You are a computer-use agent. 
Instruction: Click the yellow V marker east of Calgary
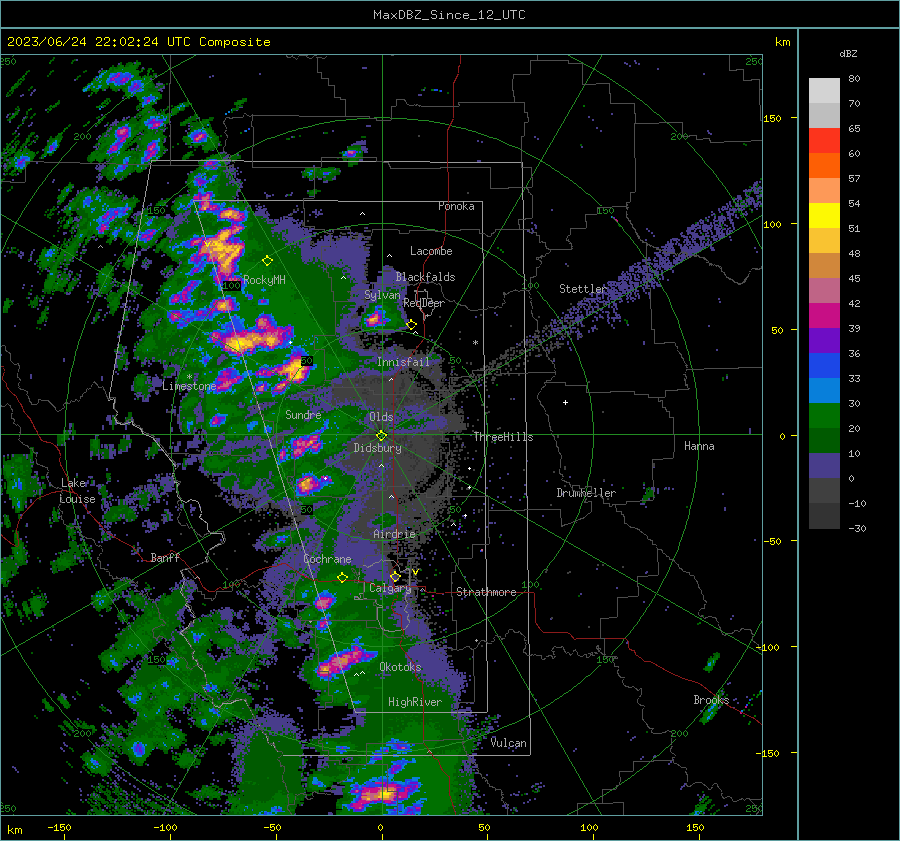click(x=415, y=572)
